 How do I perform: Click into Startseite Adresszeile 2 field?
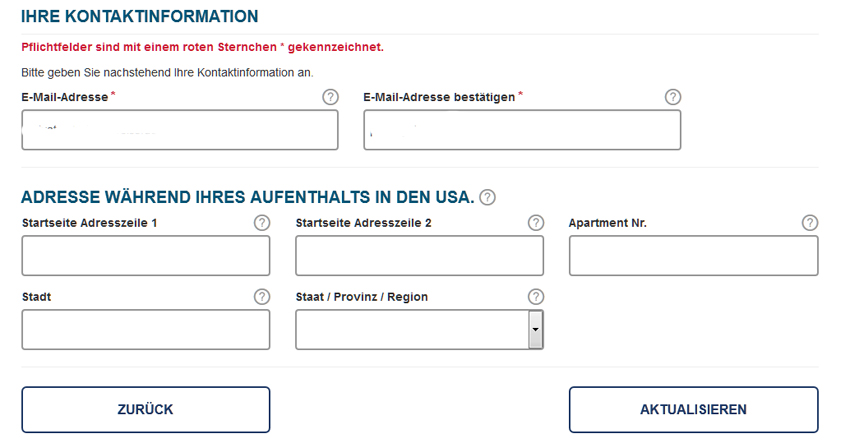pos(419,255)
